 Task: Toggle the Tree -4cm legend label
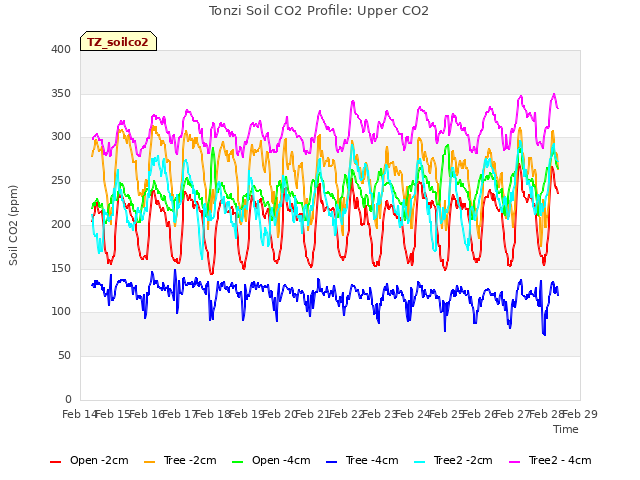tap(372, 460)
